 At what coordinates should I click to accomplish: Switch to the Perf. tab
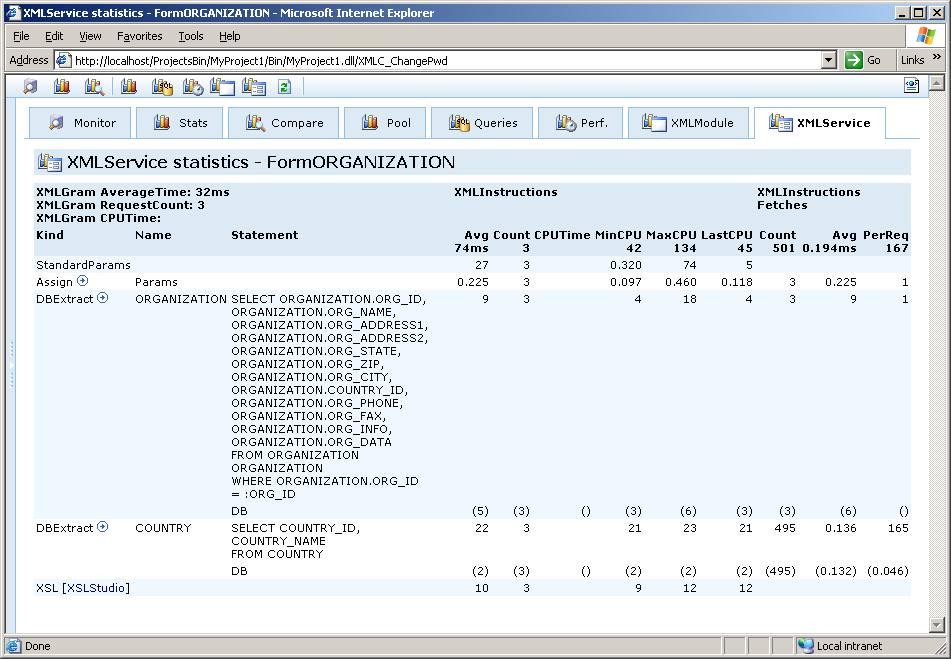581,123
